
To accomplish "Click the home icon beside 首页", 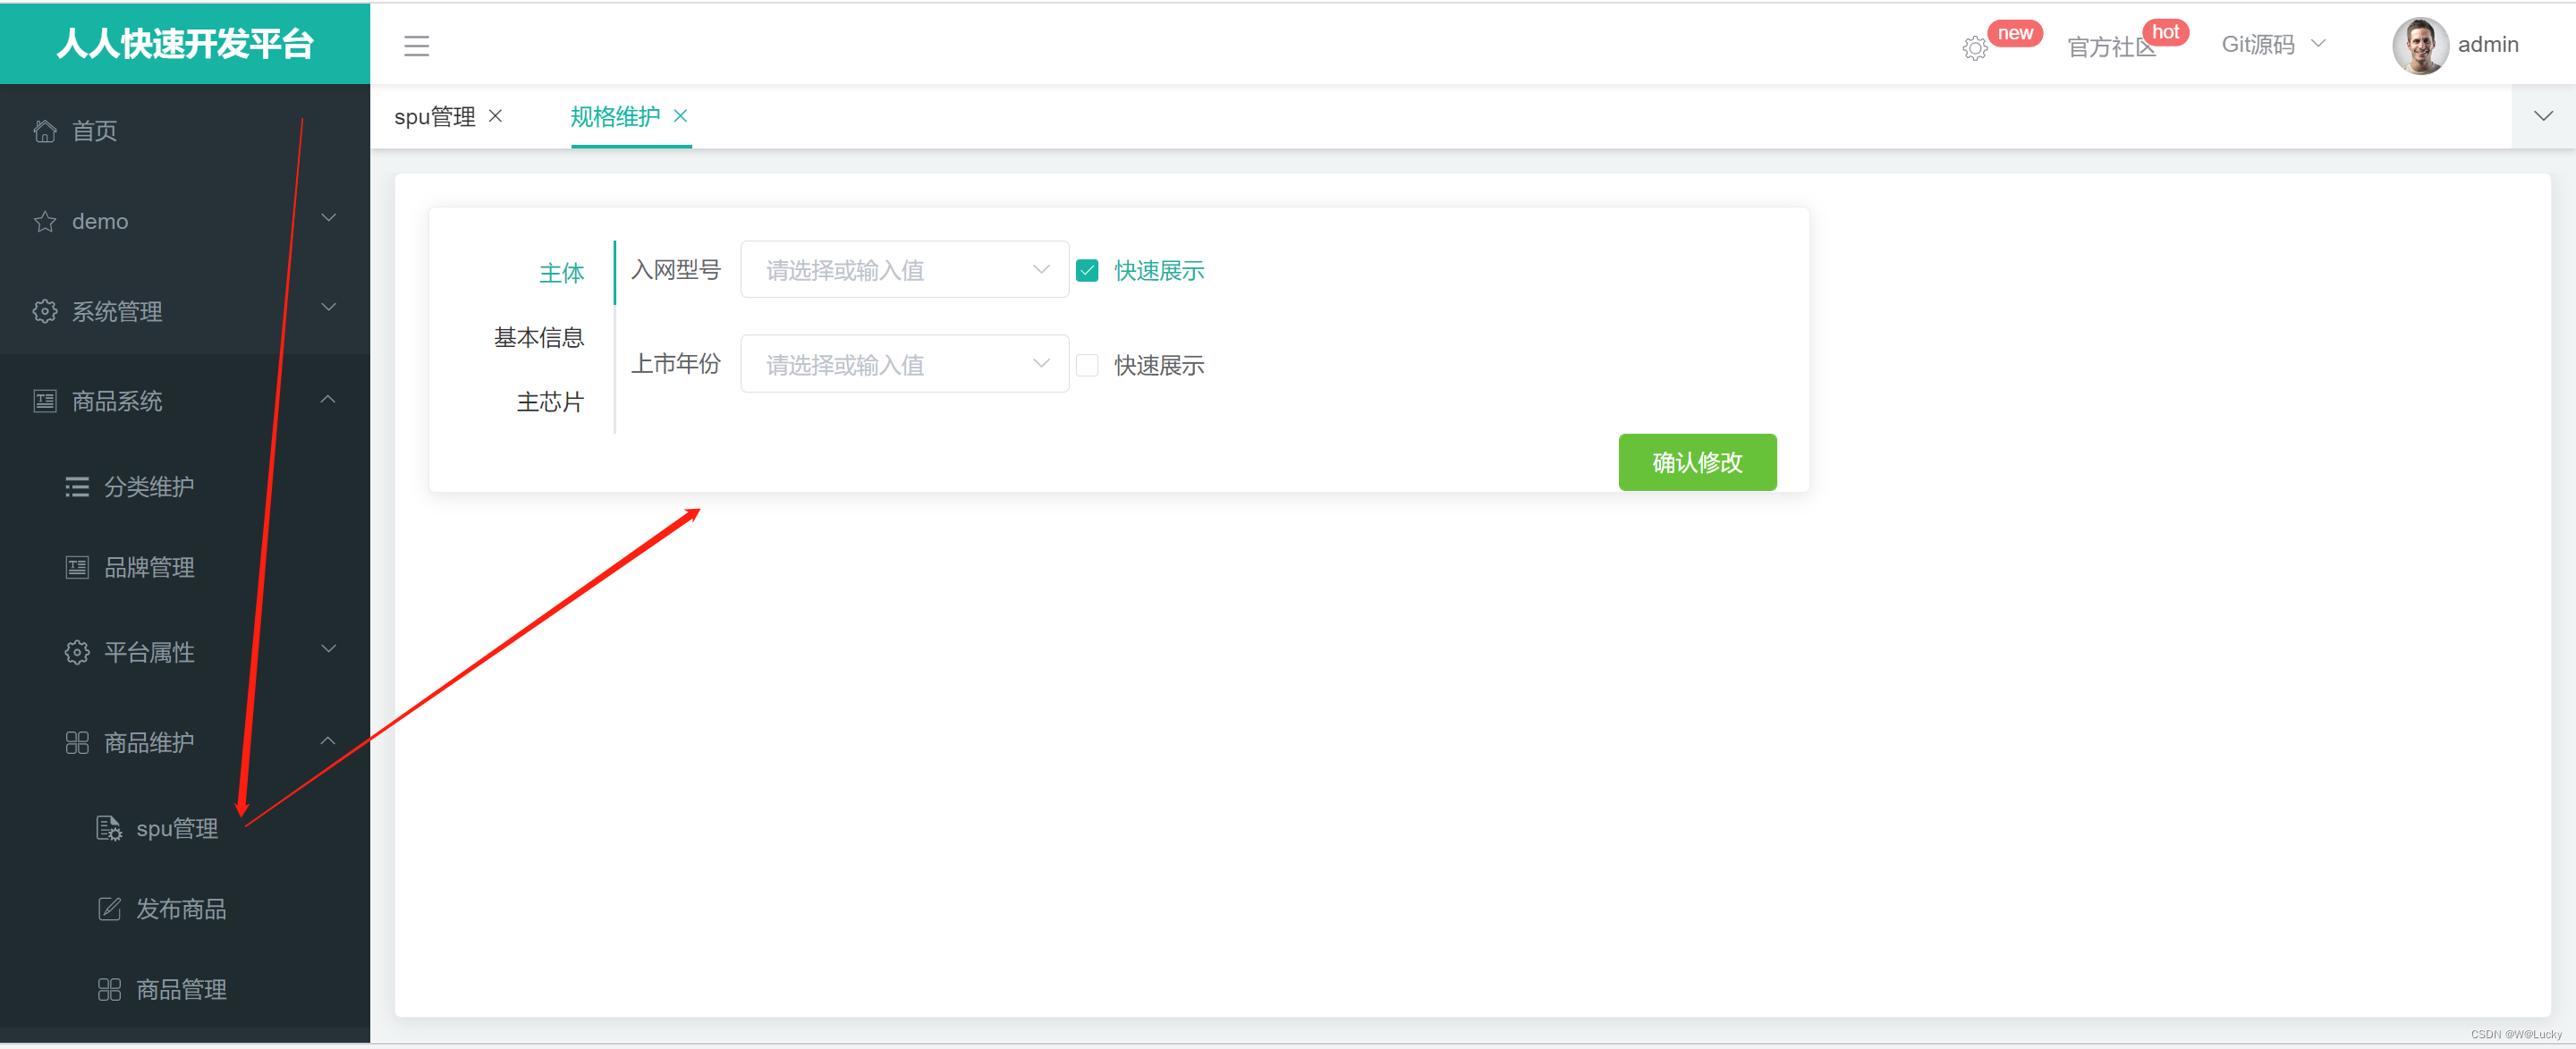I will click(x=45, y=131).
